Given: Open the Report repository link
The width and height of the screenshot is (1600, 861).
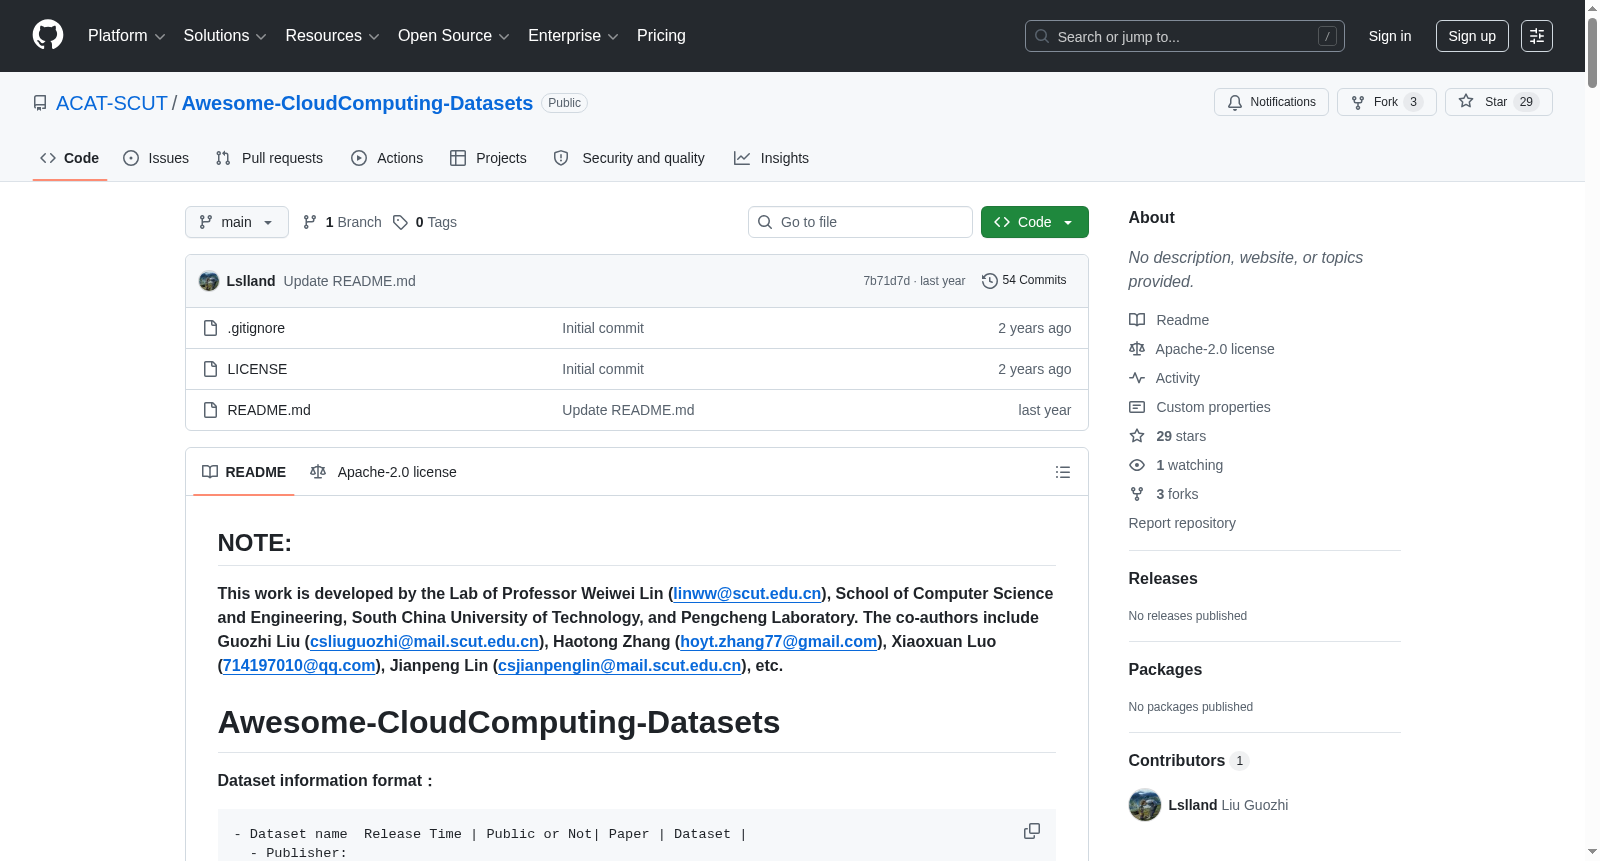Looking at the screenshot, I should coord(1182,523).
